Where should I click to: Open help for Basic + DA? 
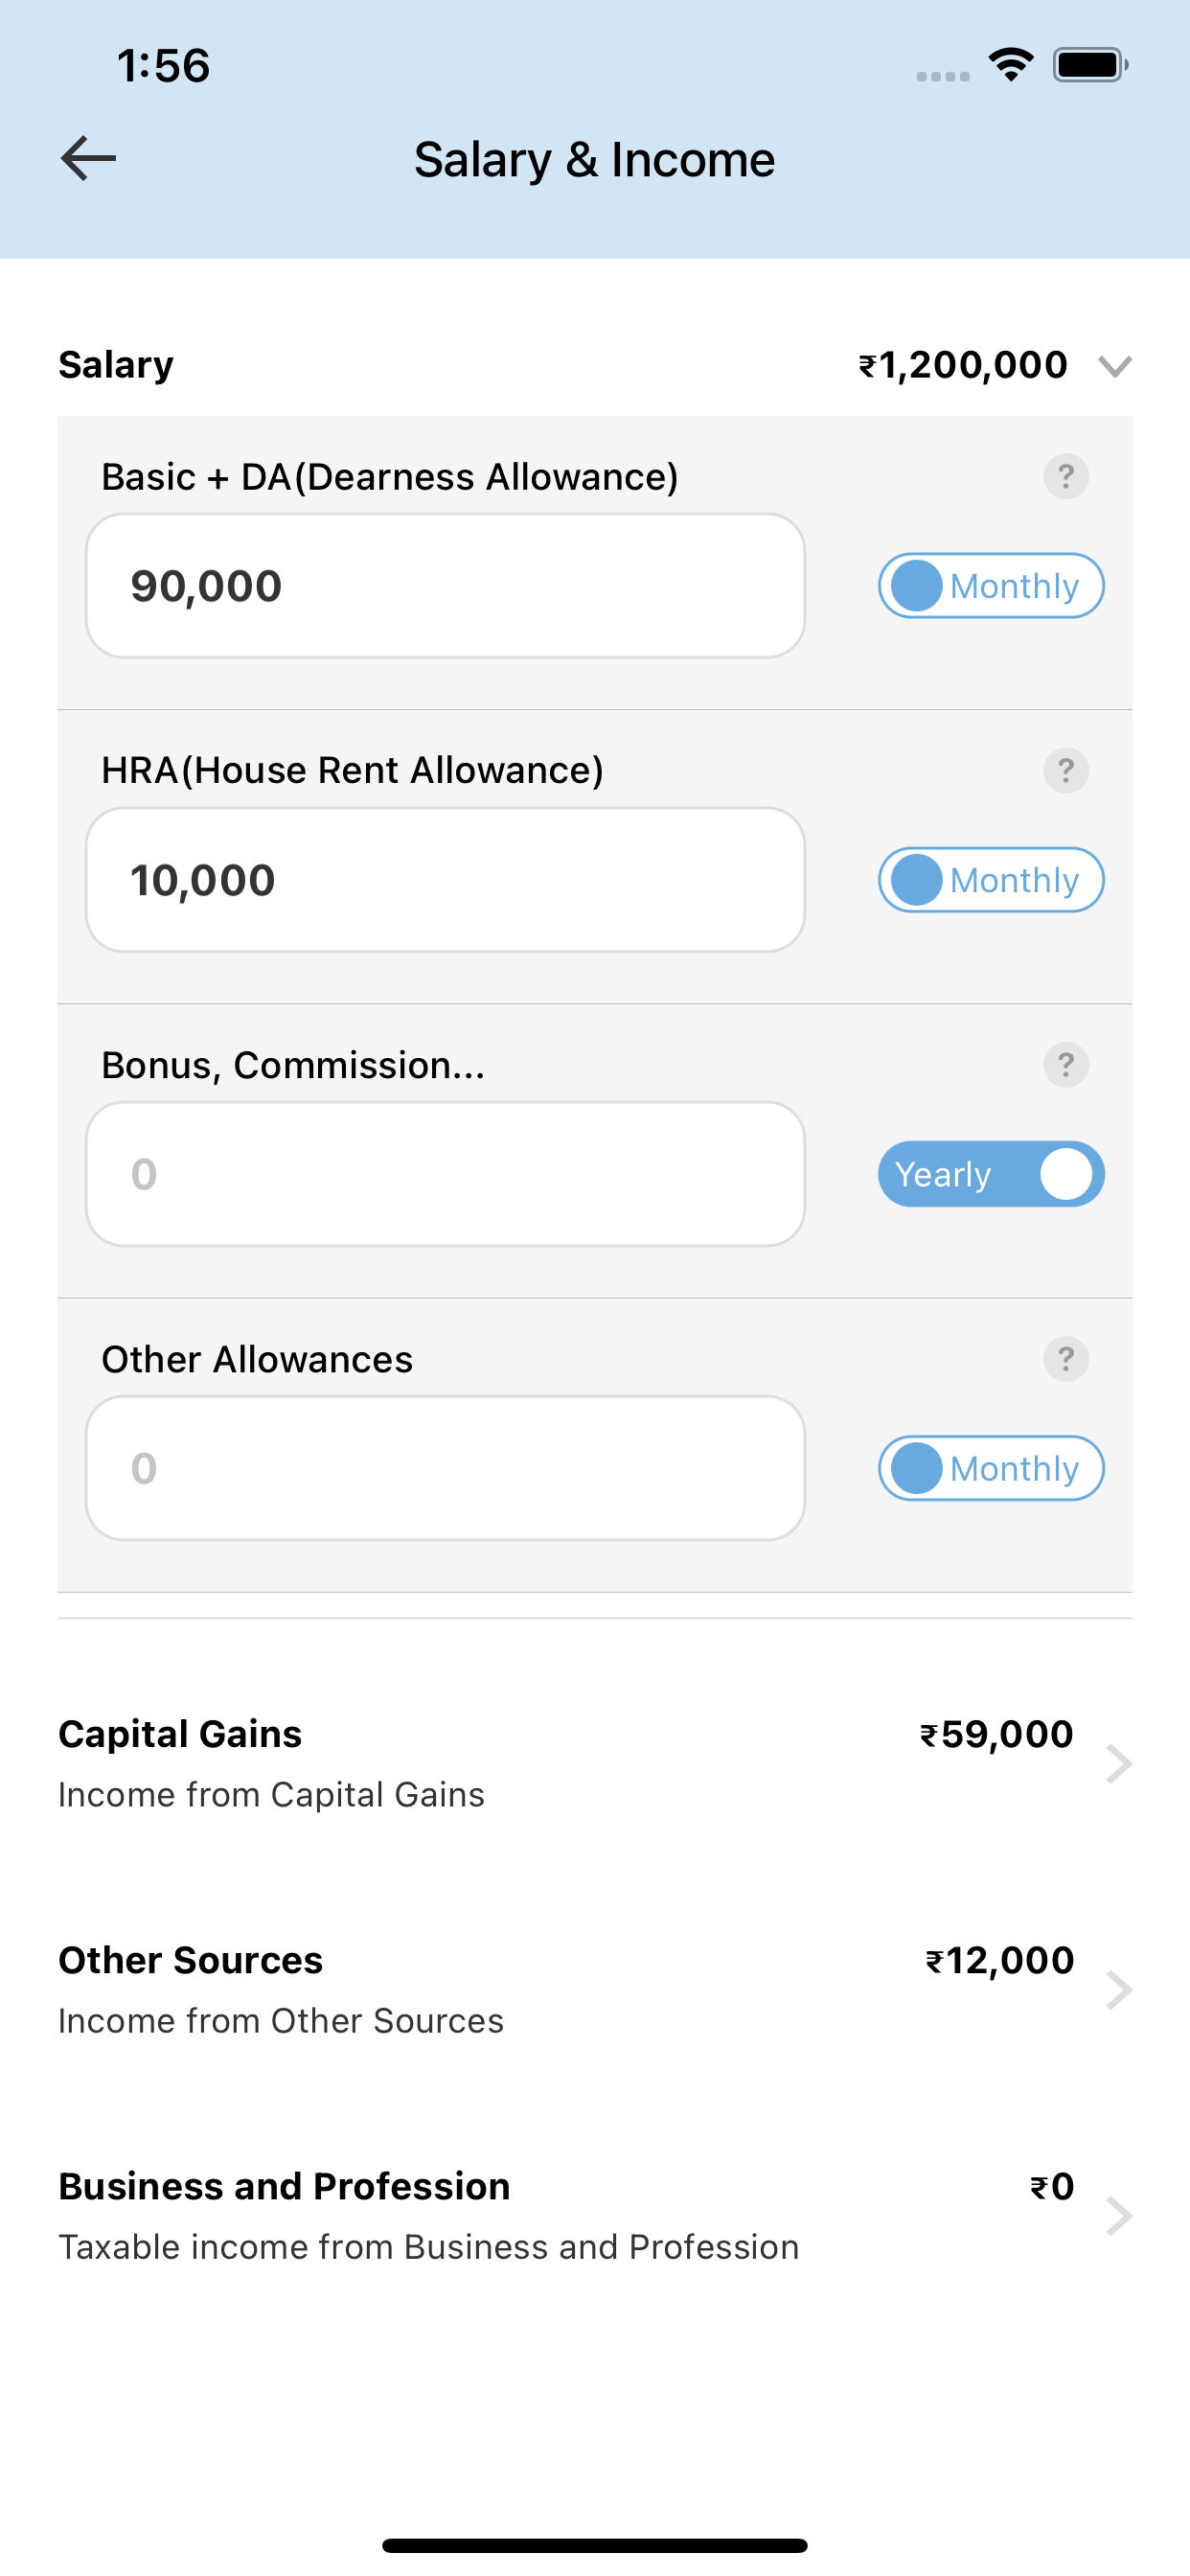pos(1066,477)
